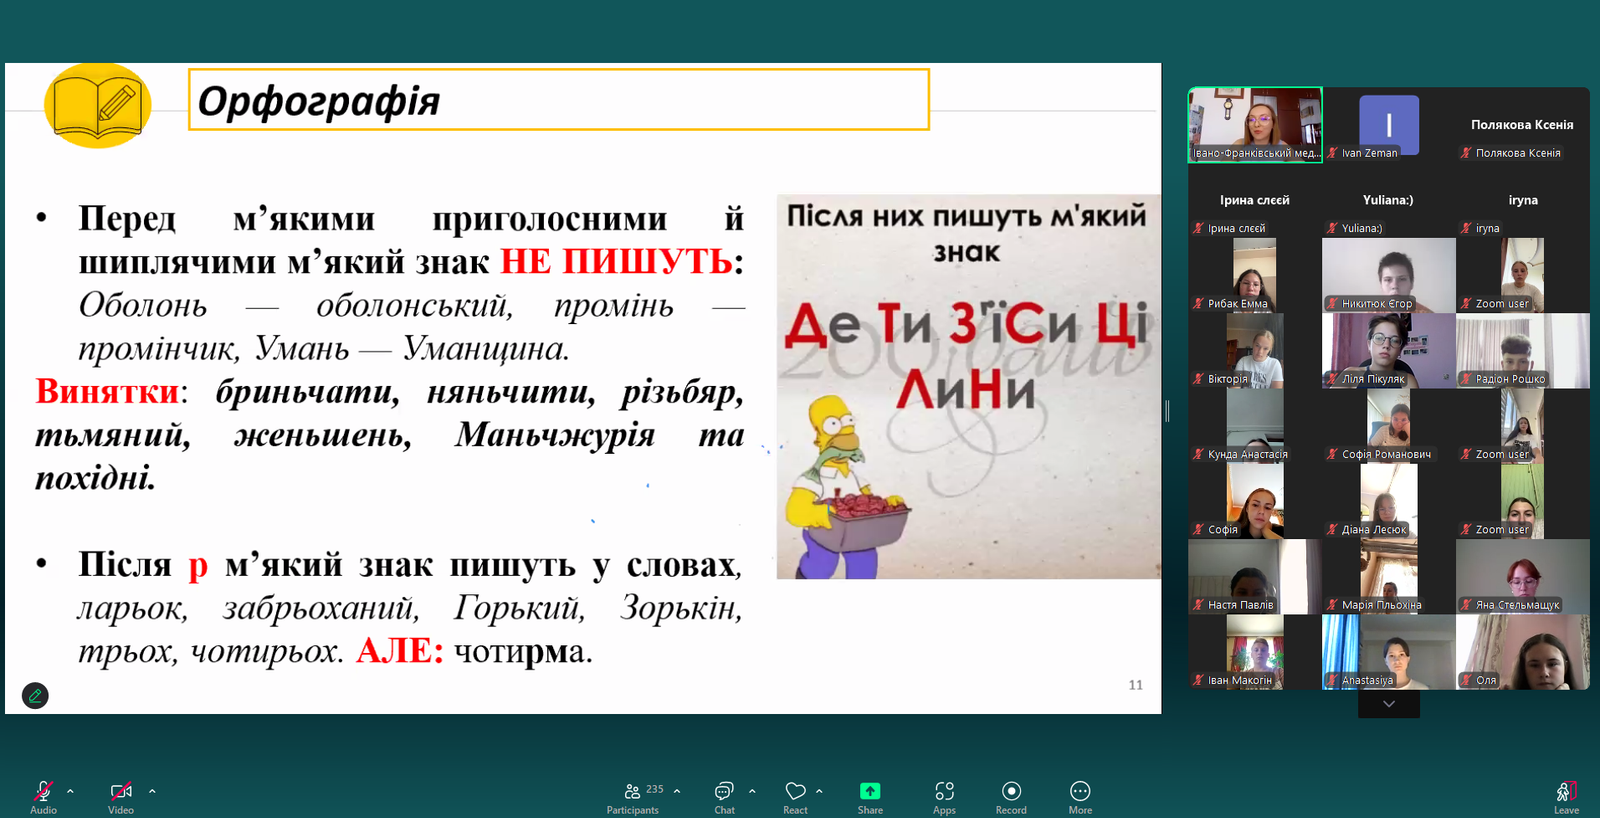1600x818 pixels.
Task: Select Zoom user tile beside Софія Романович
Action: (x=1523, y=426)
